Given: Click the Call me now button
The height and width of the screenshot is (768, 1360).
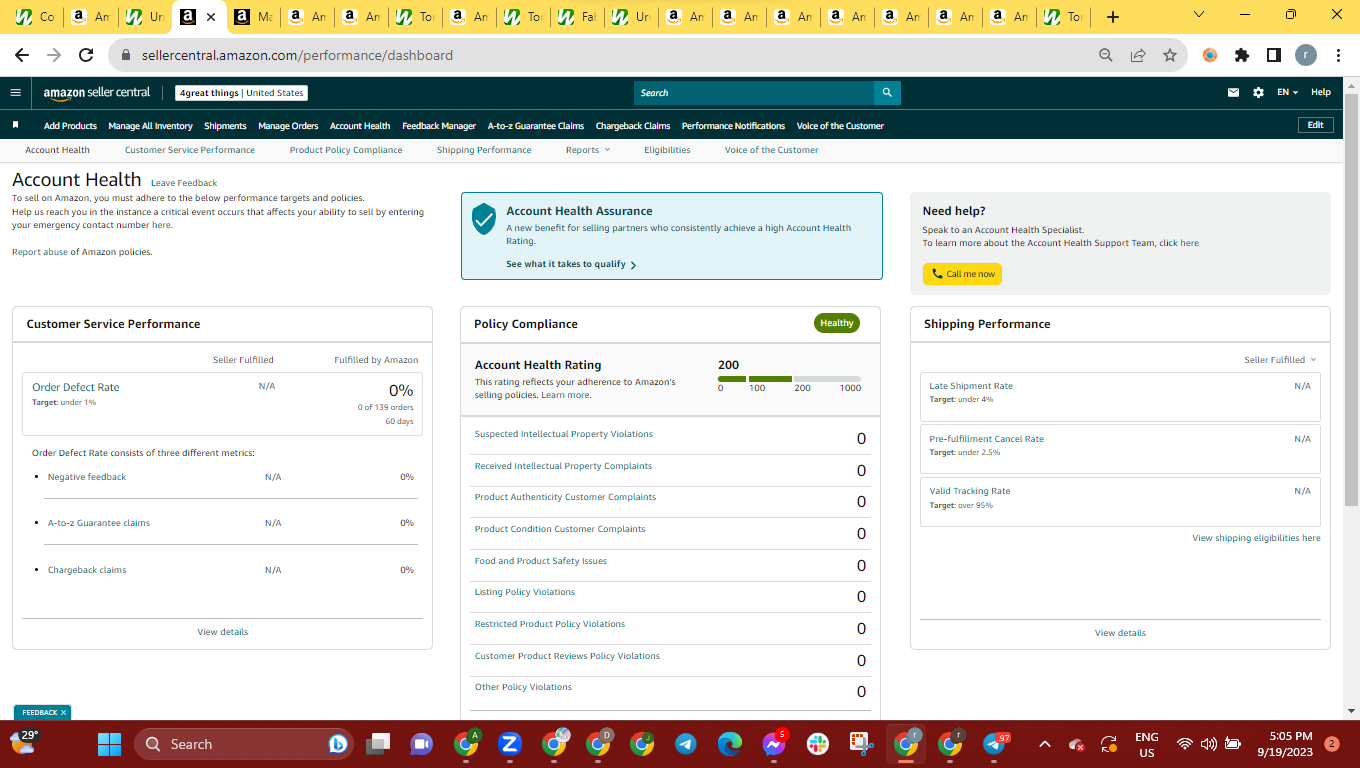Looking at the screenshot, I should pos(962,274).
